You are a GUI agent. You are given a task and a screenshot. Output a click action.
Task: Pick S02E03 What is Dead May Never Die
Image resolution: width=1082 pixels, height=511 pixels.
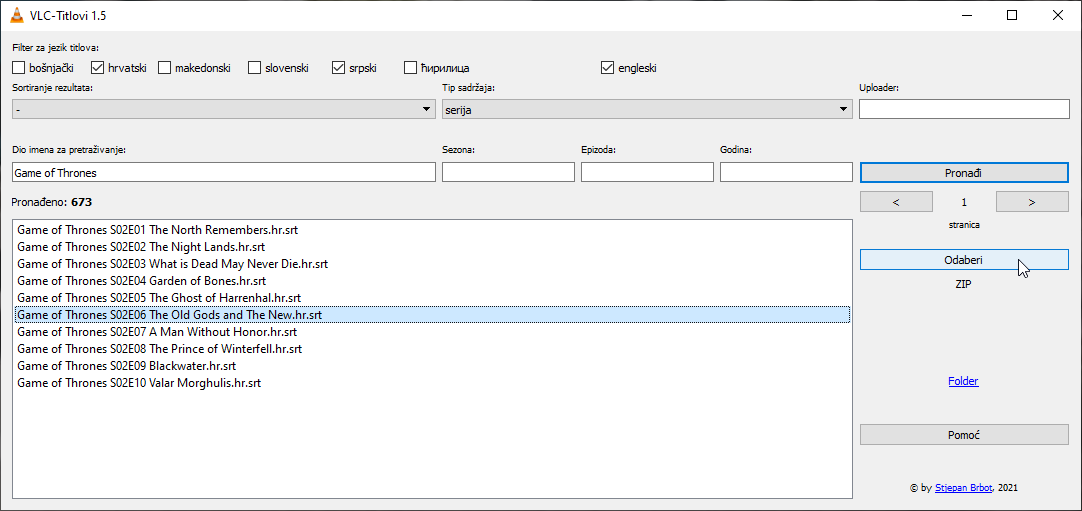[x=432, y=263]
